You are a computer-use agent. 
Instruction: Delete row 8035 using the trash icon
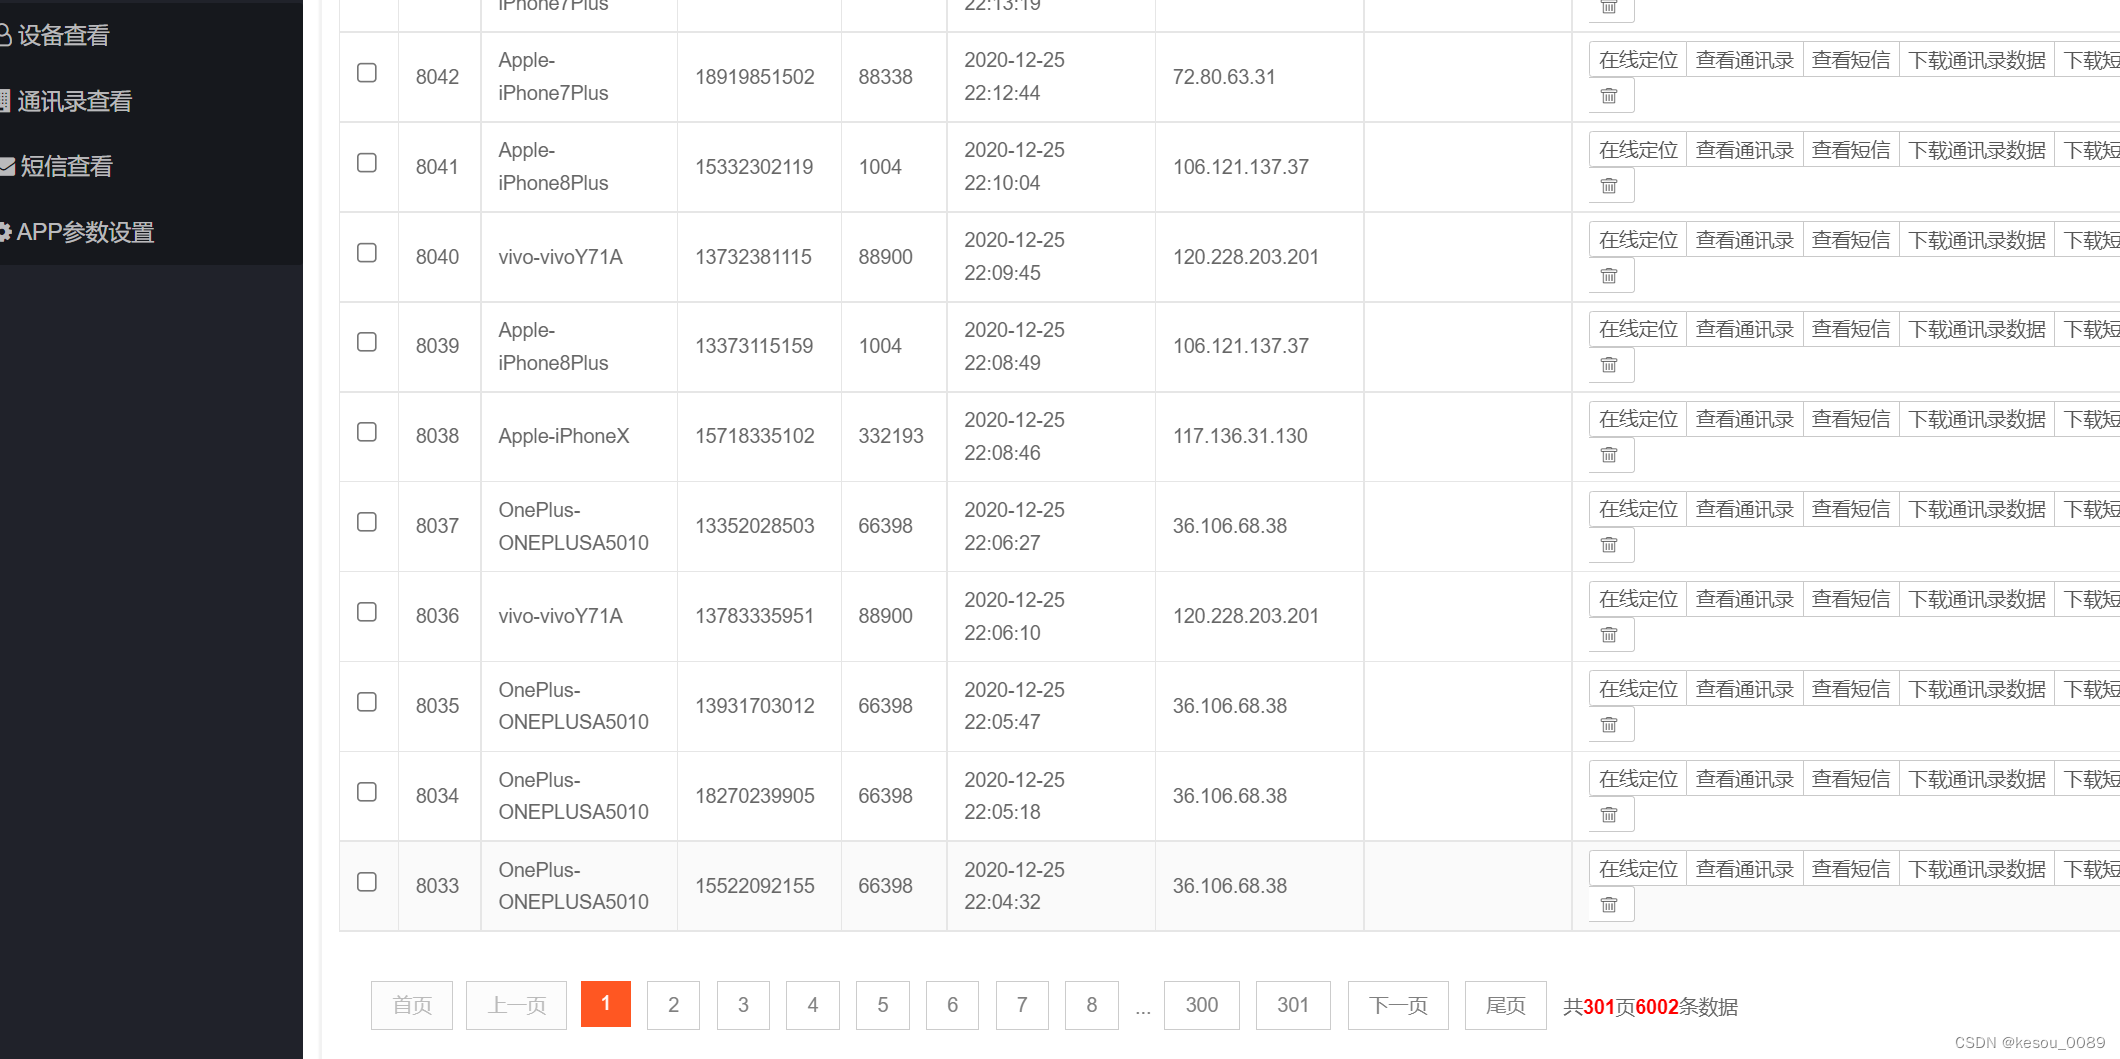(x=1610, y=725)
